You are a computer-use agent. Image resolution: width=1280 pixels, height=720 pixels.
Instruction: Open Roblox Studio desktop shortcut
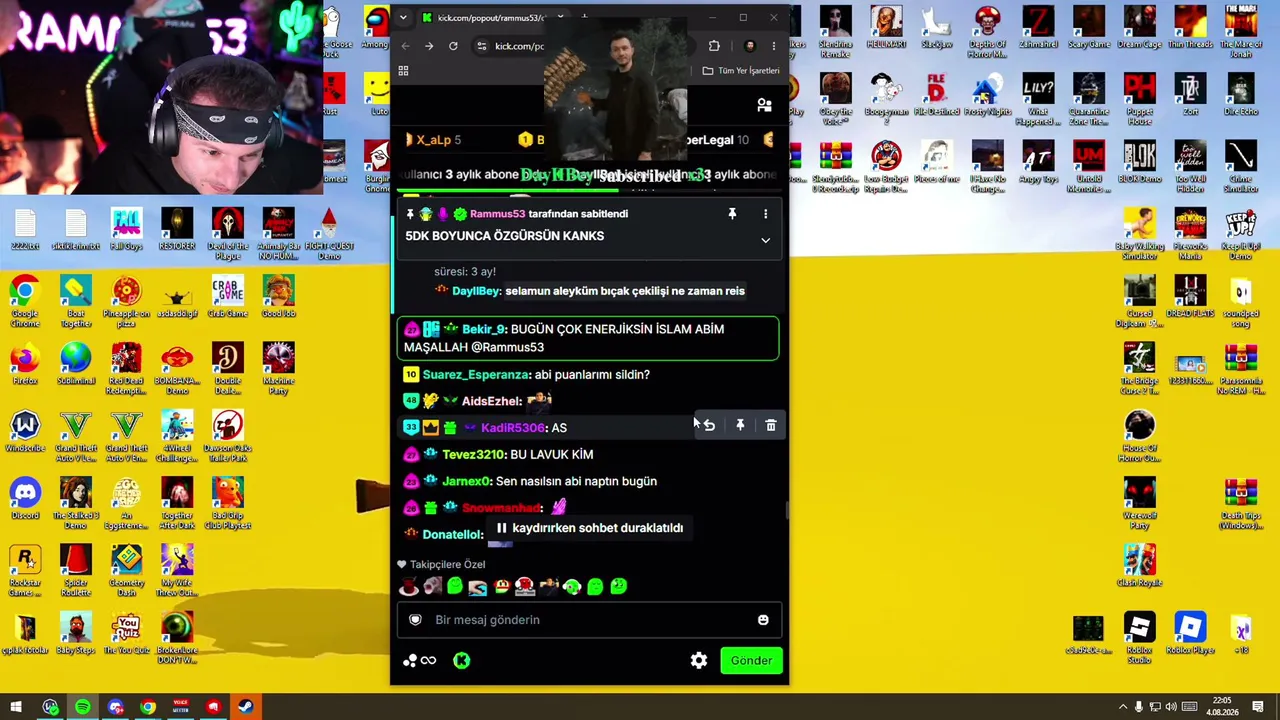pyautogui.click(x=1139, y=637)
